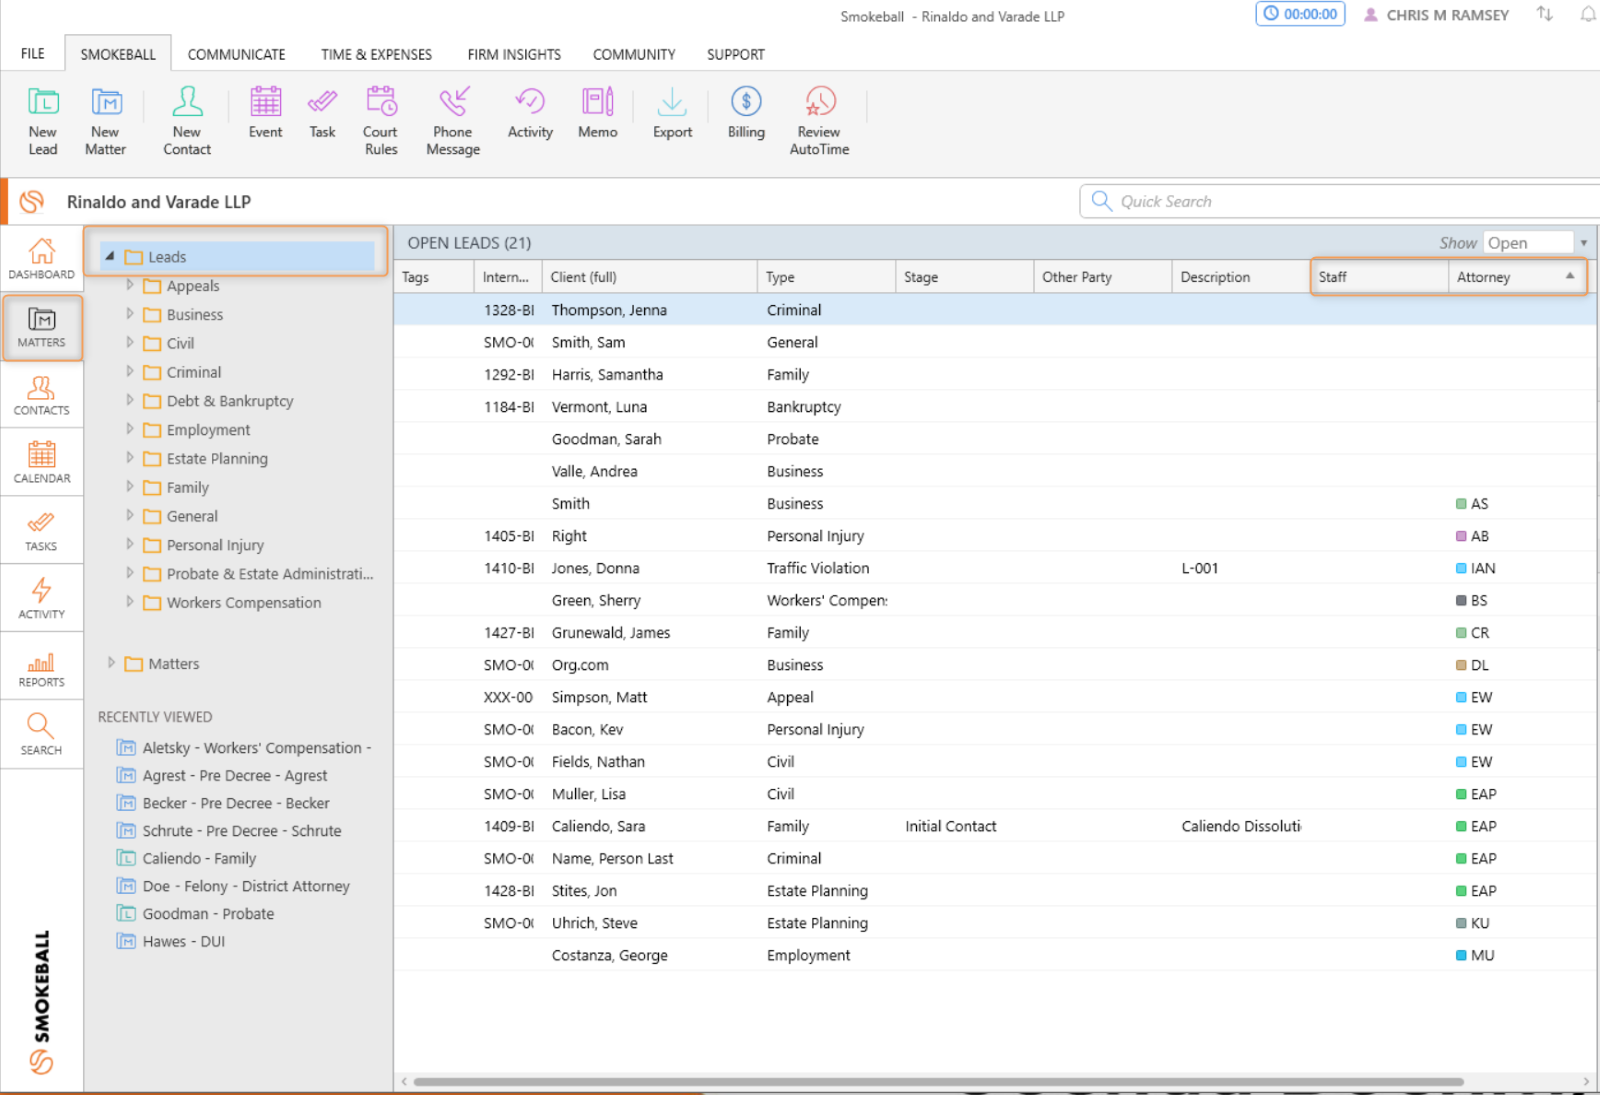Image resolution: width=1600 pixels, height=1095 pixels.
Task: Go to Dashboard in sidebar
Action: pos(42,259)
